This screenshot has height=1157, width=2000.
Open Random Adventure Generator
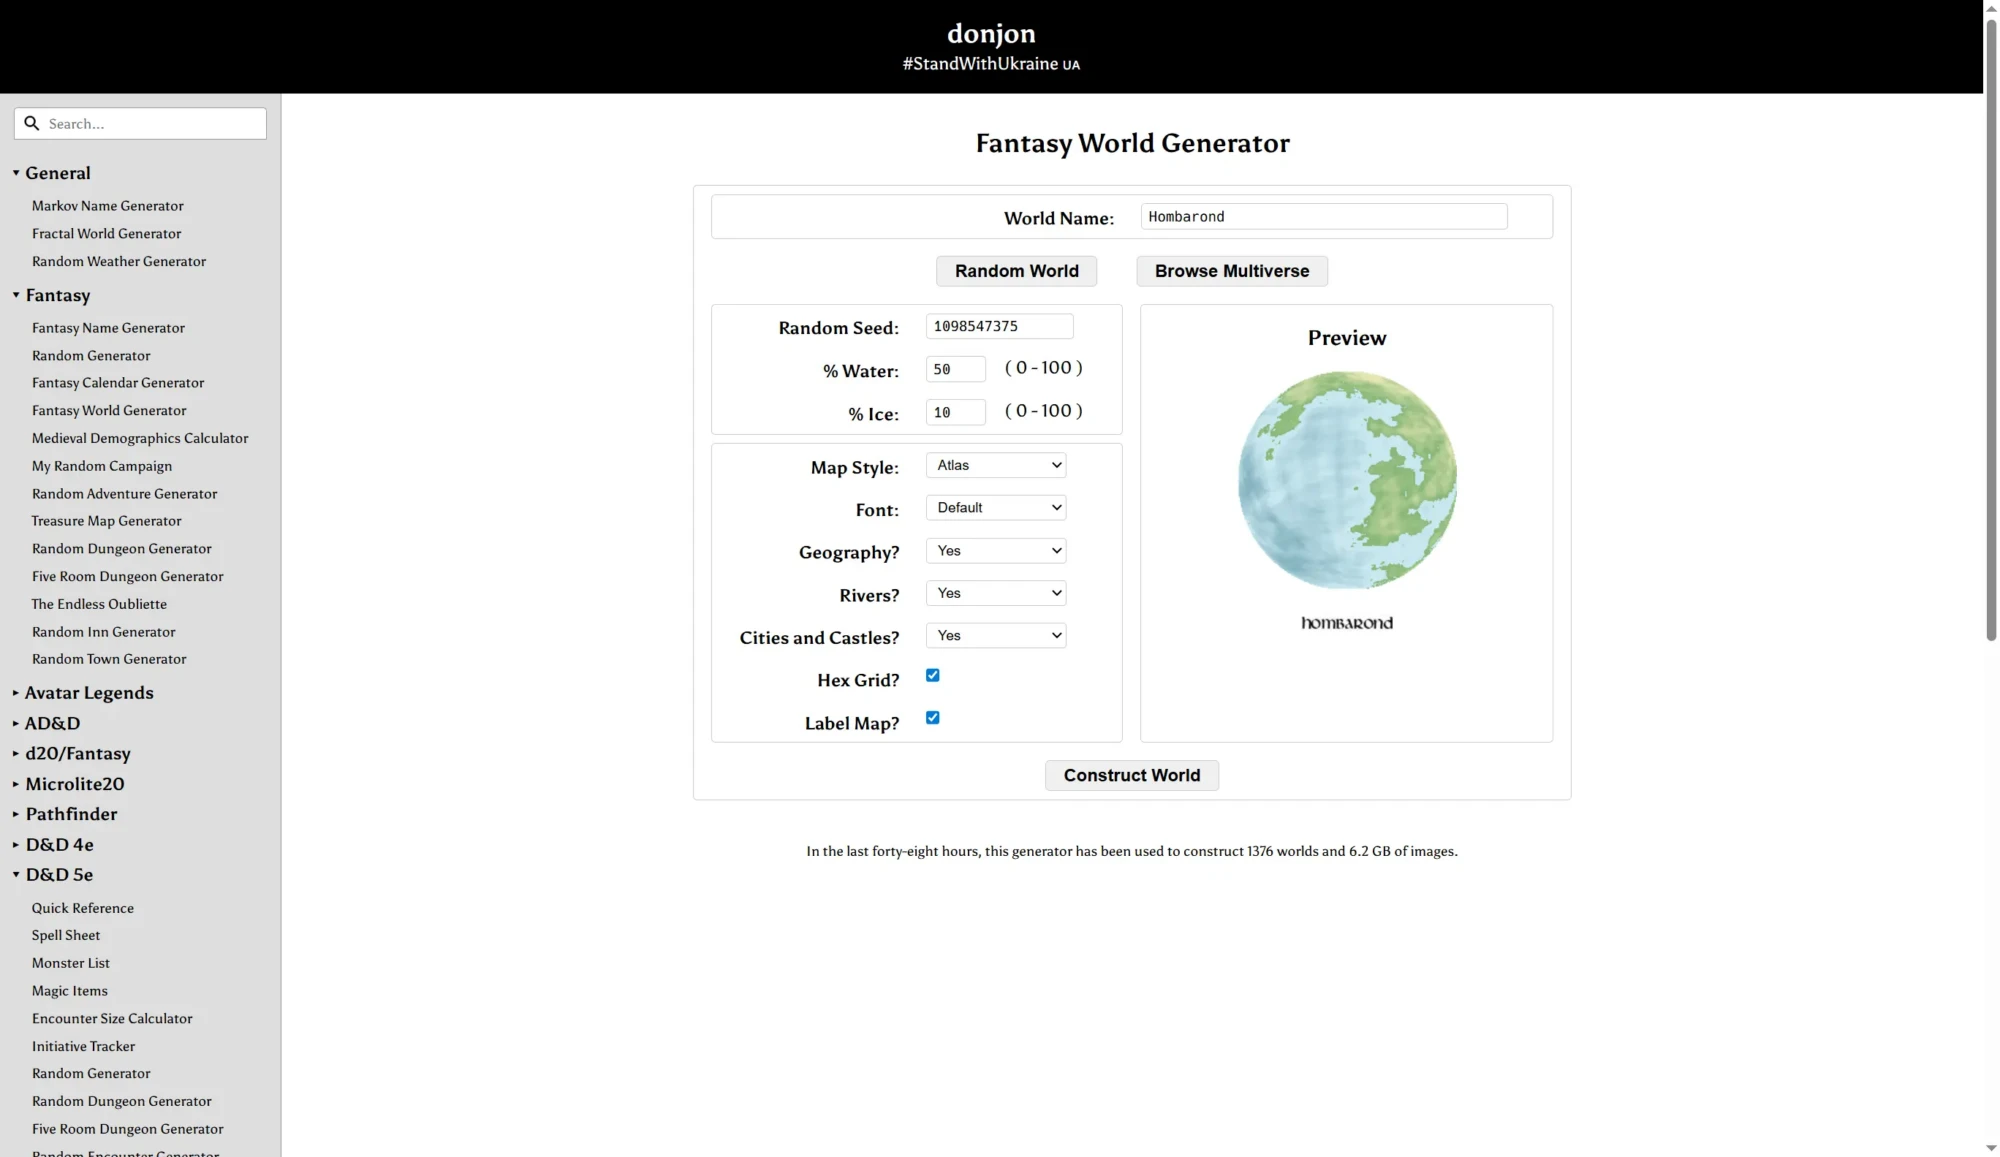pyautogui.click(x=124, y=494)
